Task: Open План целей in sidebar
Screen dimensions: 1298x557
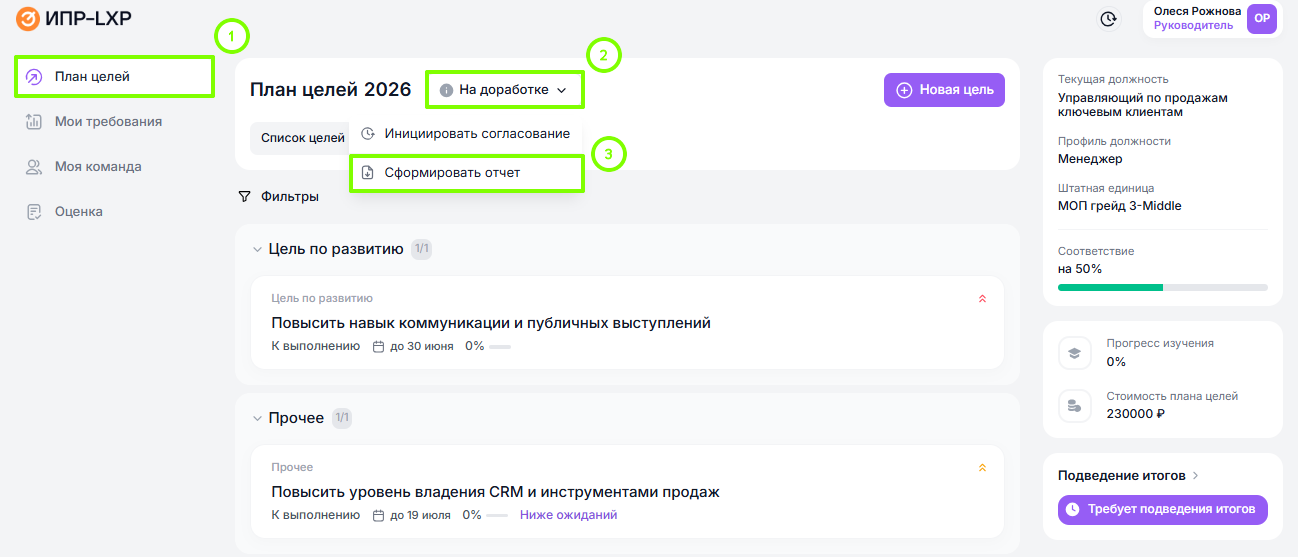Action: tap(114, 76)
